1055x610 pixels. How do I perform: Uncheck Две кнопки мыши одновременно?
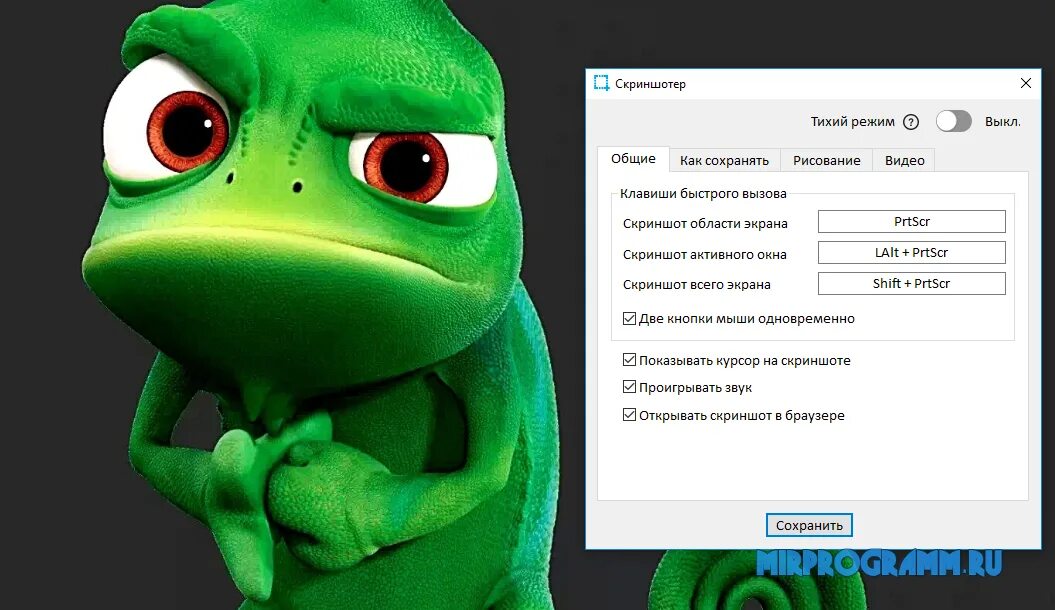point(629,318)
